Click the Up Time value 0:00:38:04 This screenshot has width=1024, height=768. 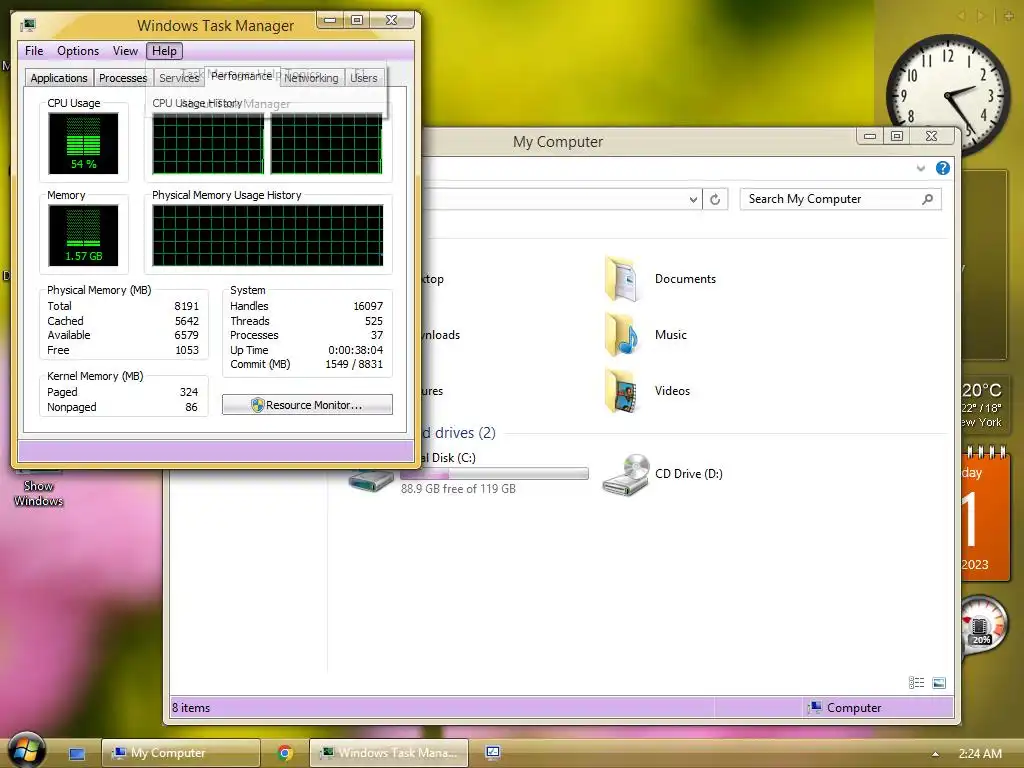coord(355,350)
